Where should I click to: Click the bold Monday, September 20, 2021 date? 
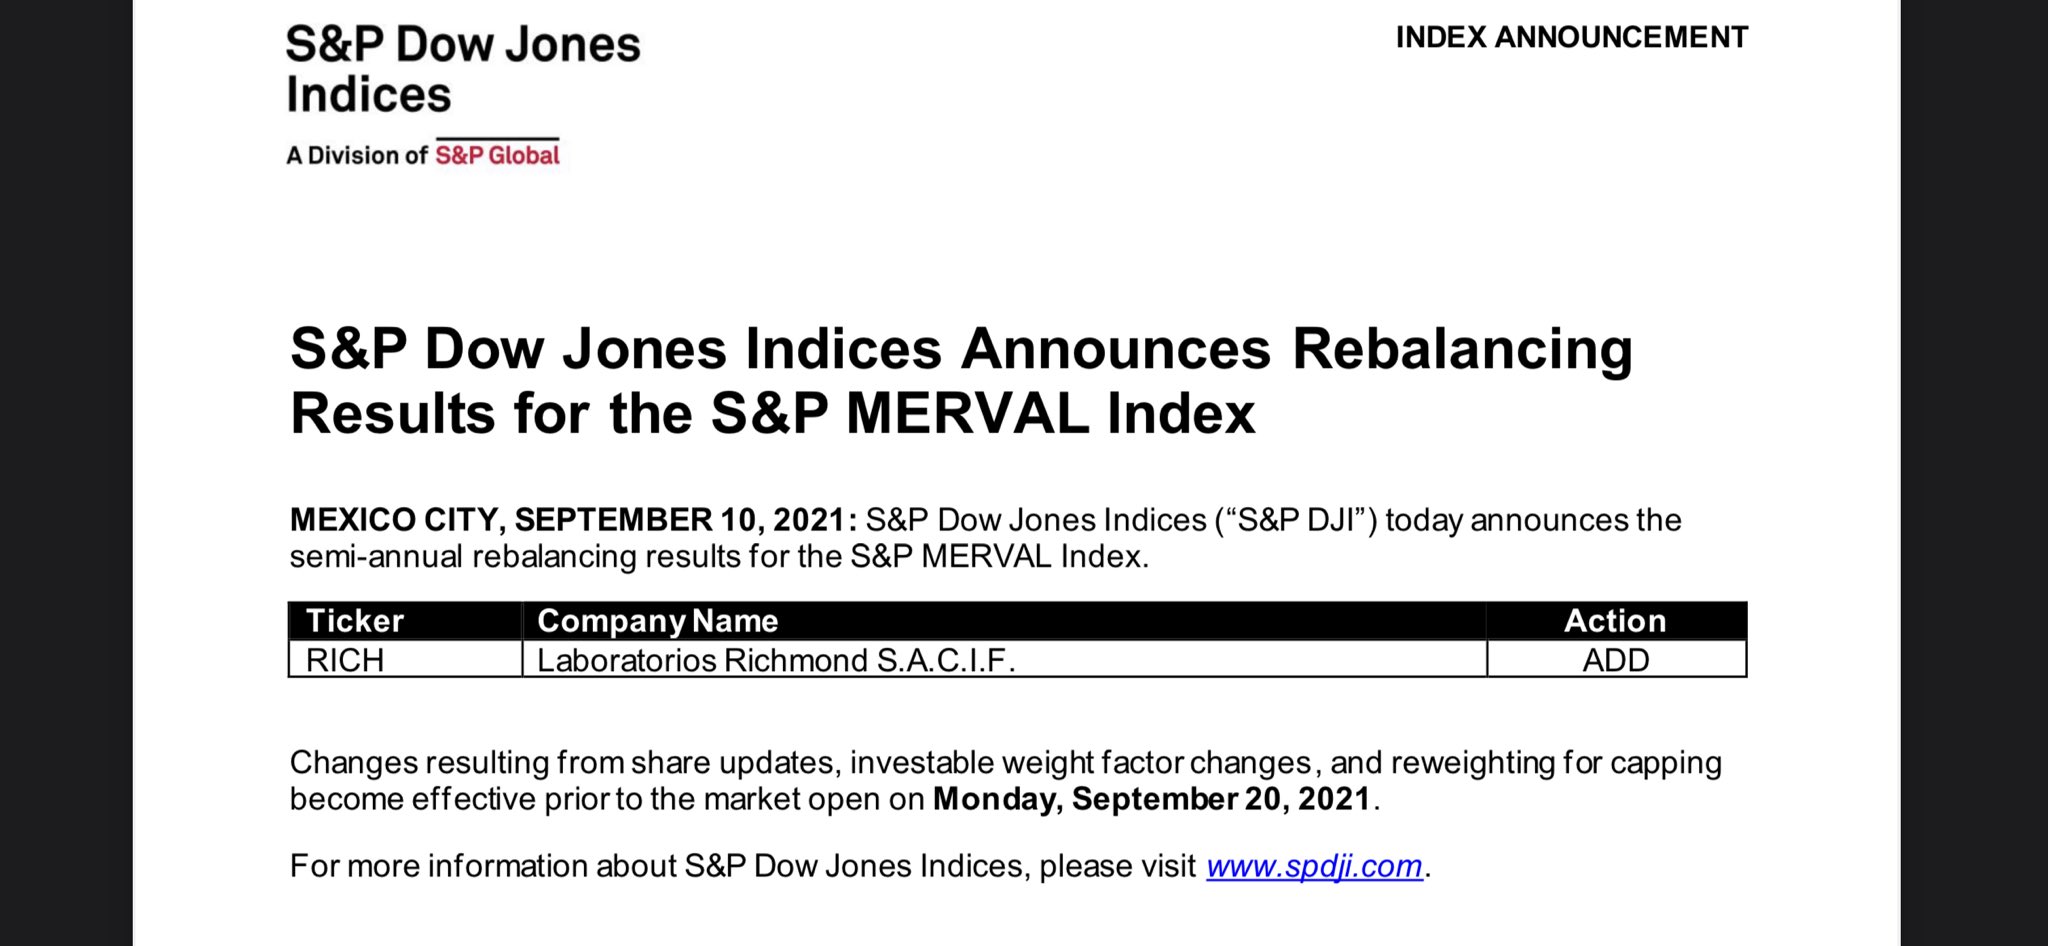1152,799
